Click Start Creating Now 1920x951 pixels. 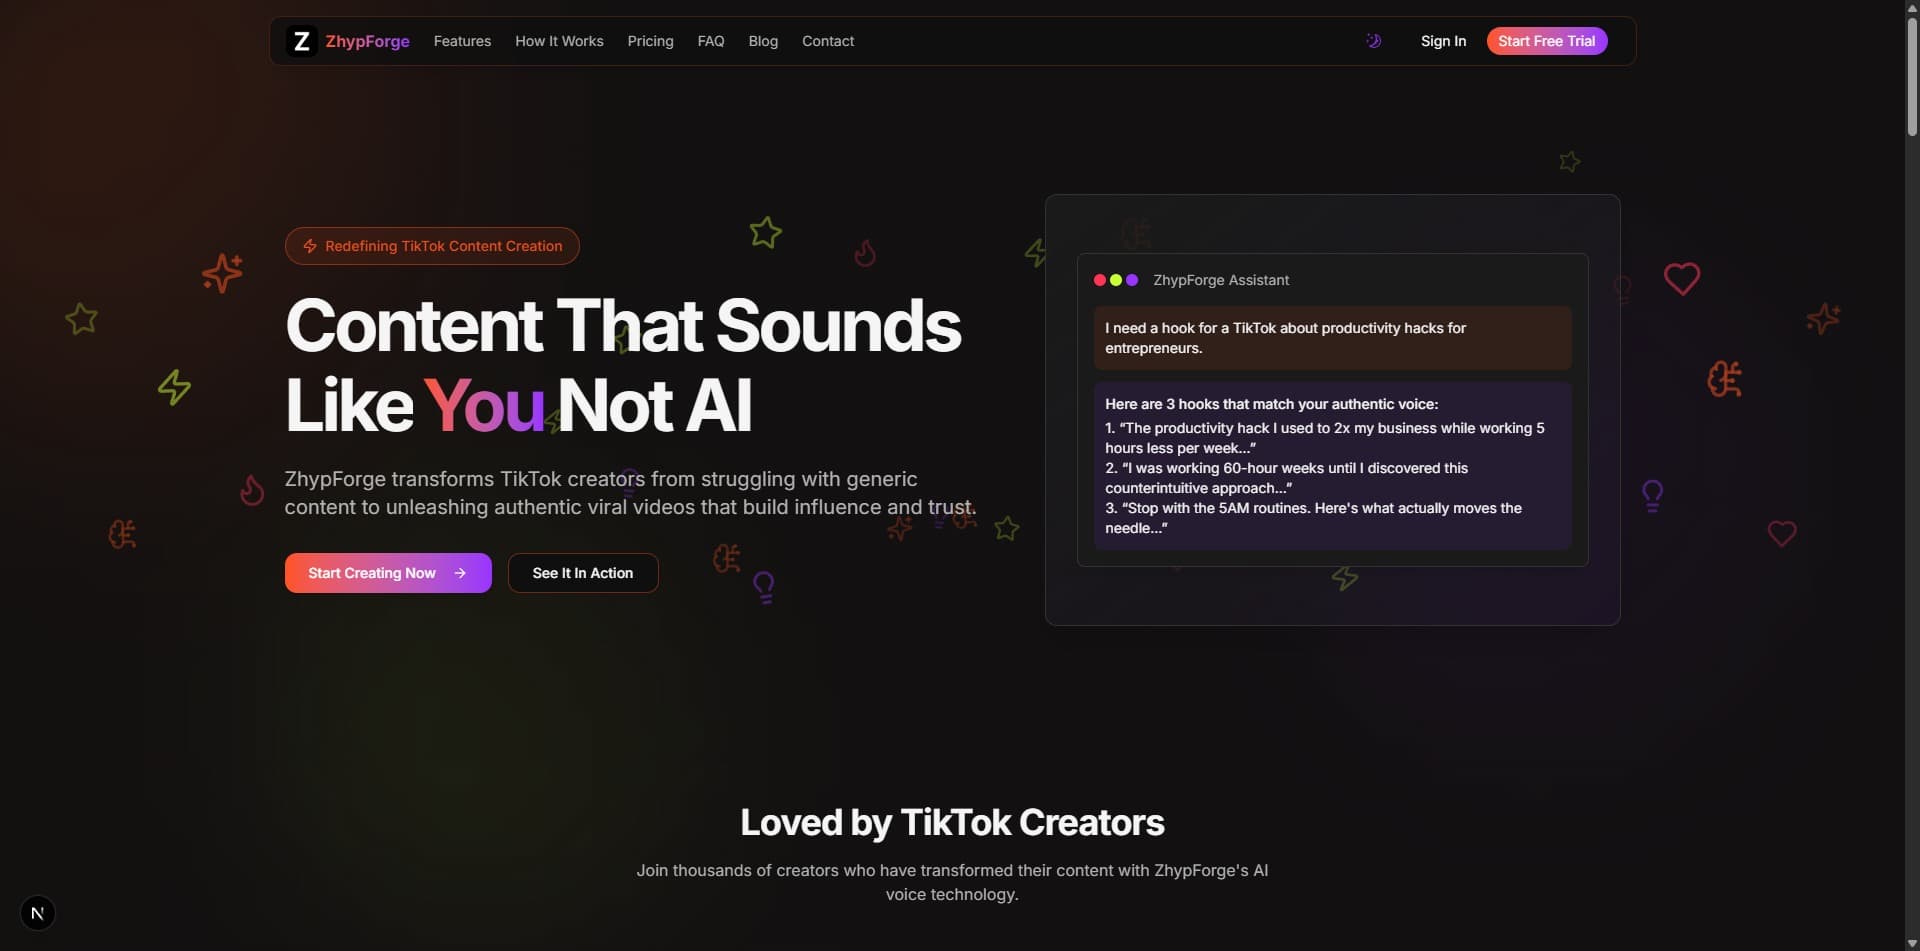pyautogui.click(x=387, y=573)
